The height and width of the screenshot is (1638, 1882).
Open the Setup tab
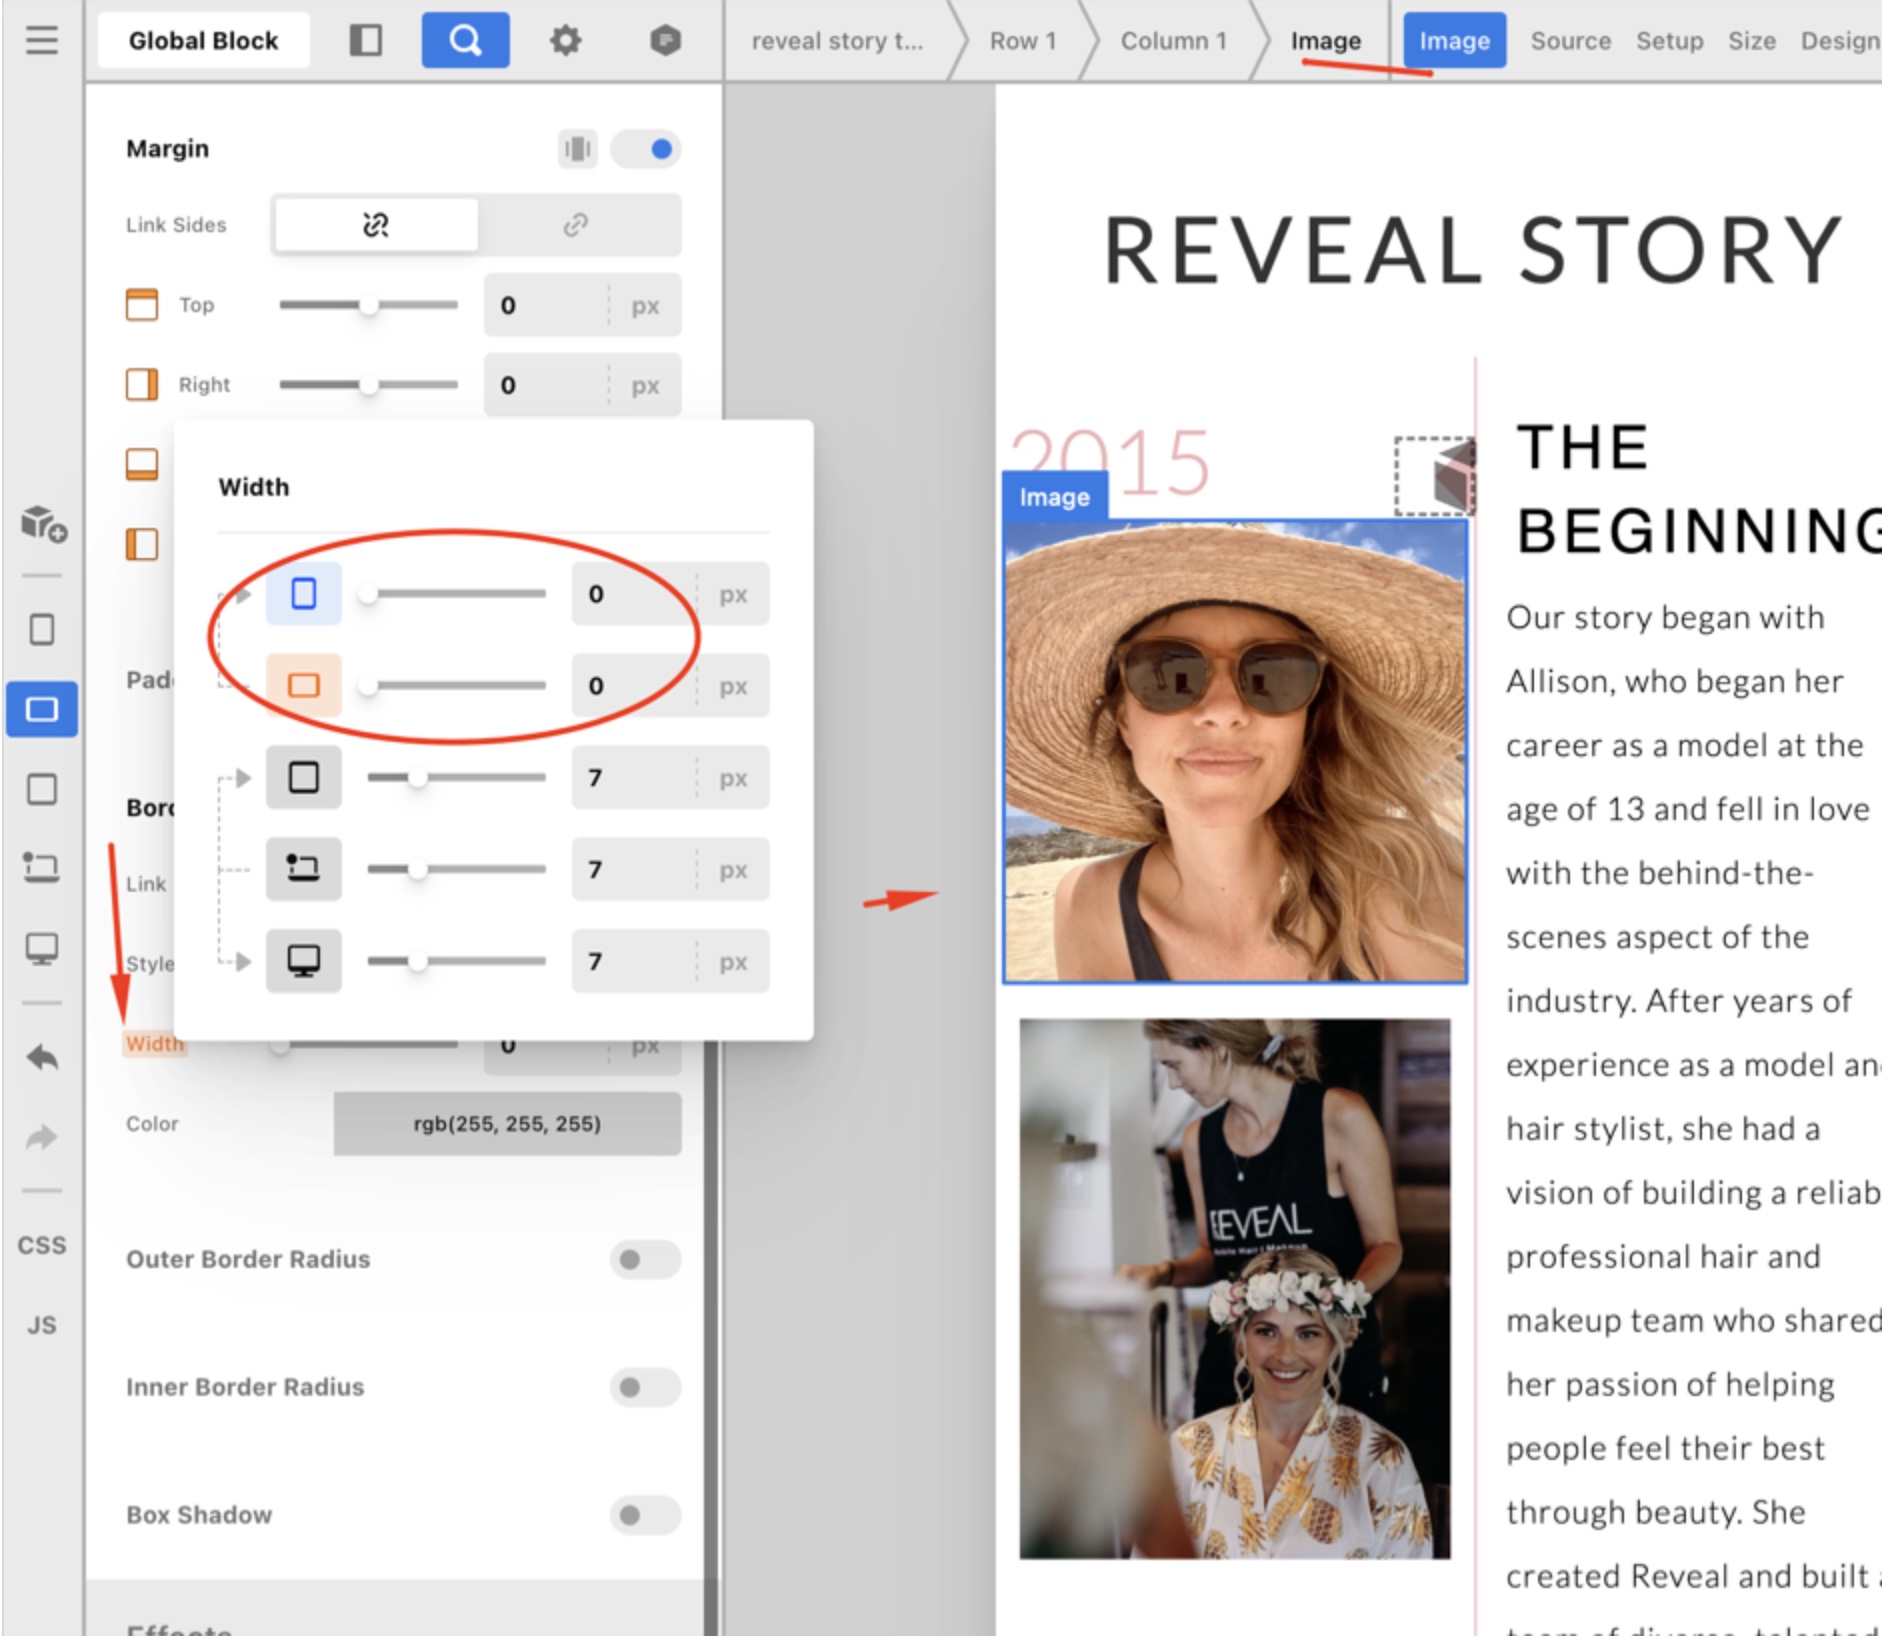point(1669,41)
